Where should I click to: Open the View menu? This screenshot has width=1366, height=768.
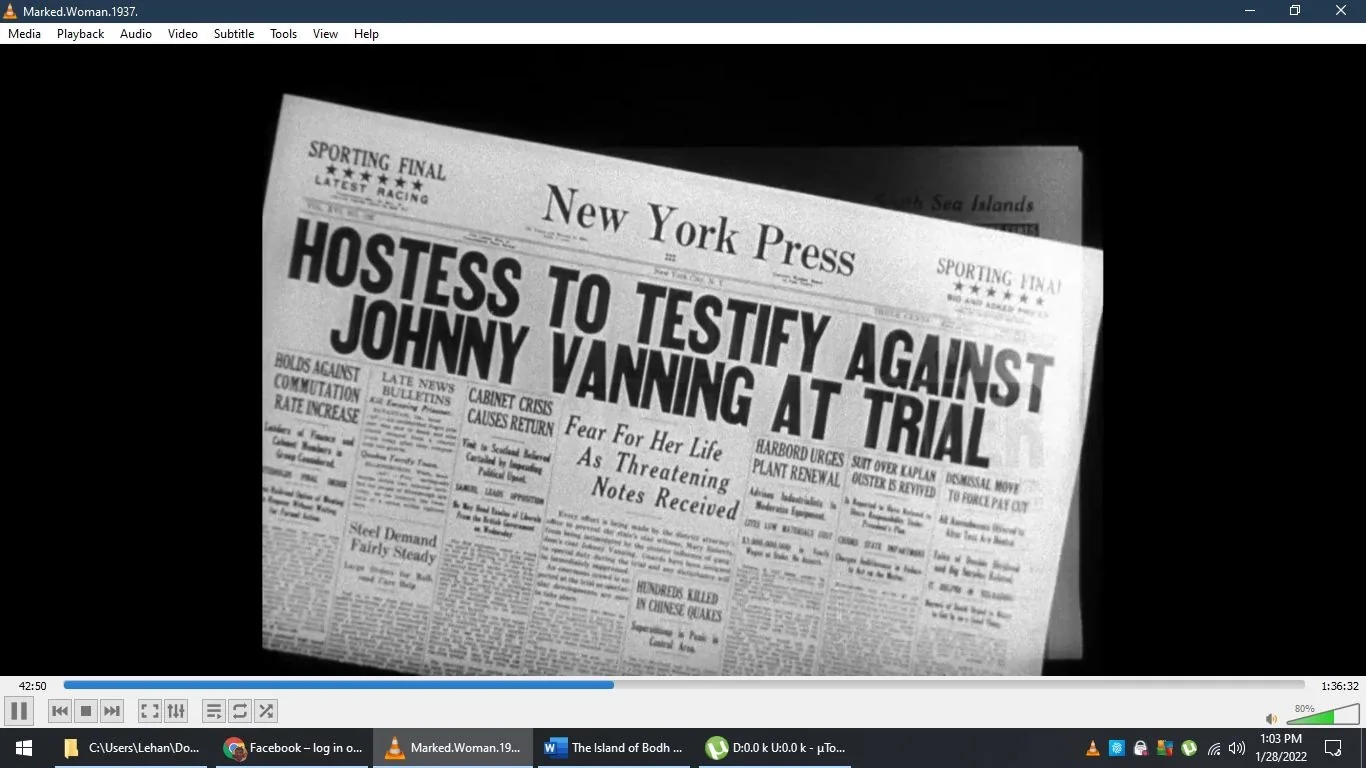coord(326,33)
